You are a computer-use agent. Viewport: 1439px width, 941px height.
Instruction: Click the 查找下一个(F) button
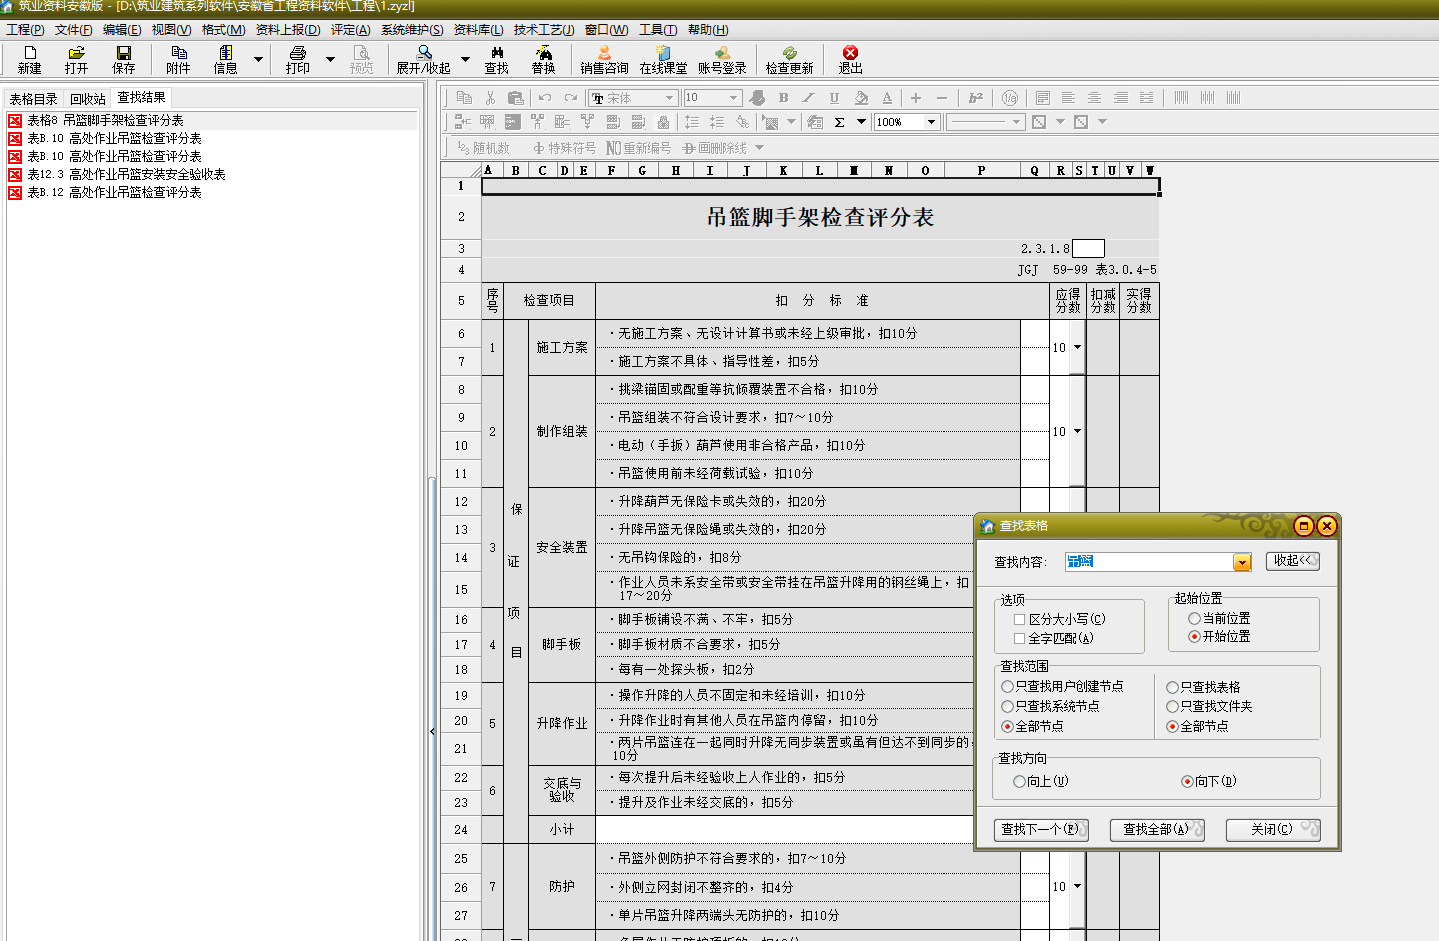1041,829
